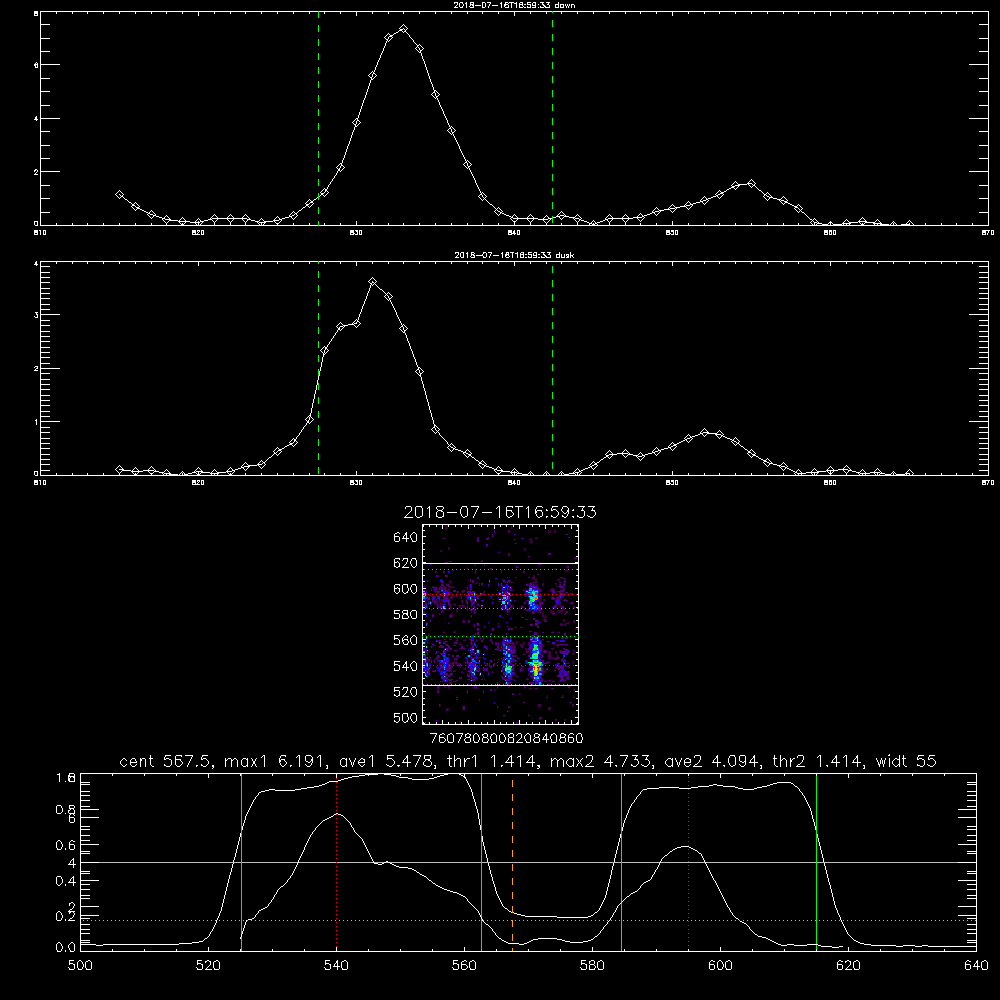
Task: Click the first data diamond of the dusk curve
Action: 119,470
